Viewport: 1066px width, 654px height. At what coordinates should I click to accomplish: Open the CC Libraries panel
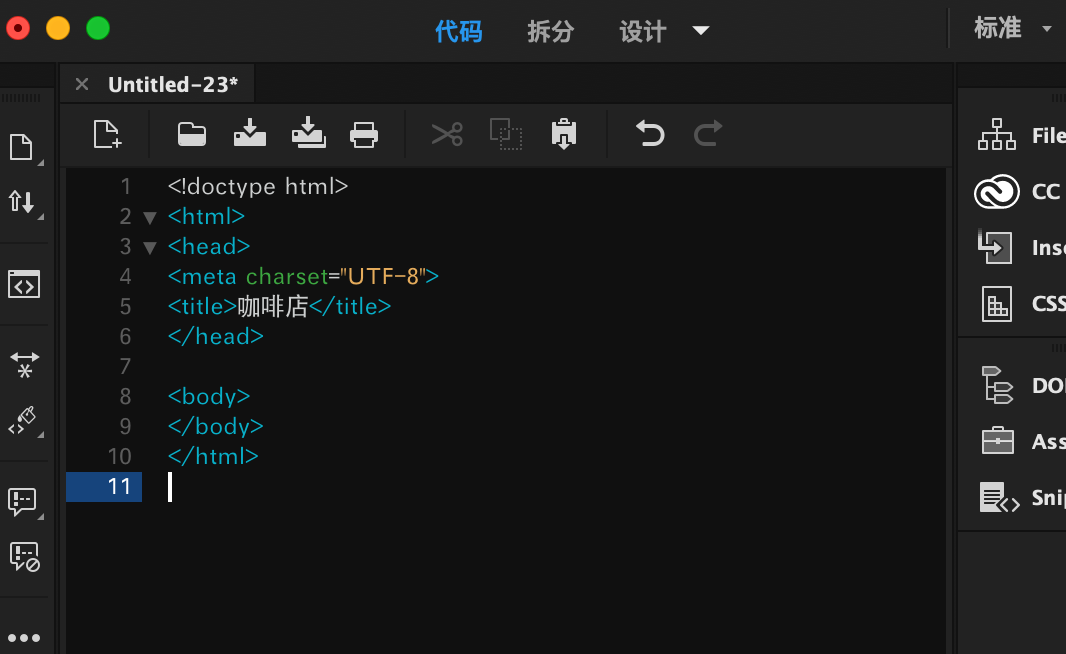click(x=1018, y=191)
